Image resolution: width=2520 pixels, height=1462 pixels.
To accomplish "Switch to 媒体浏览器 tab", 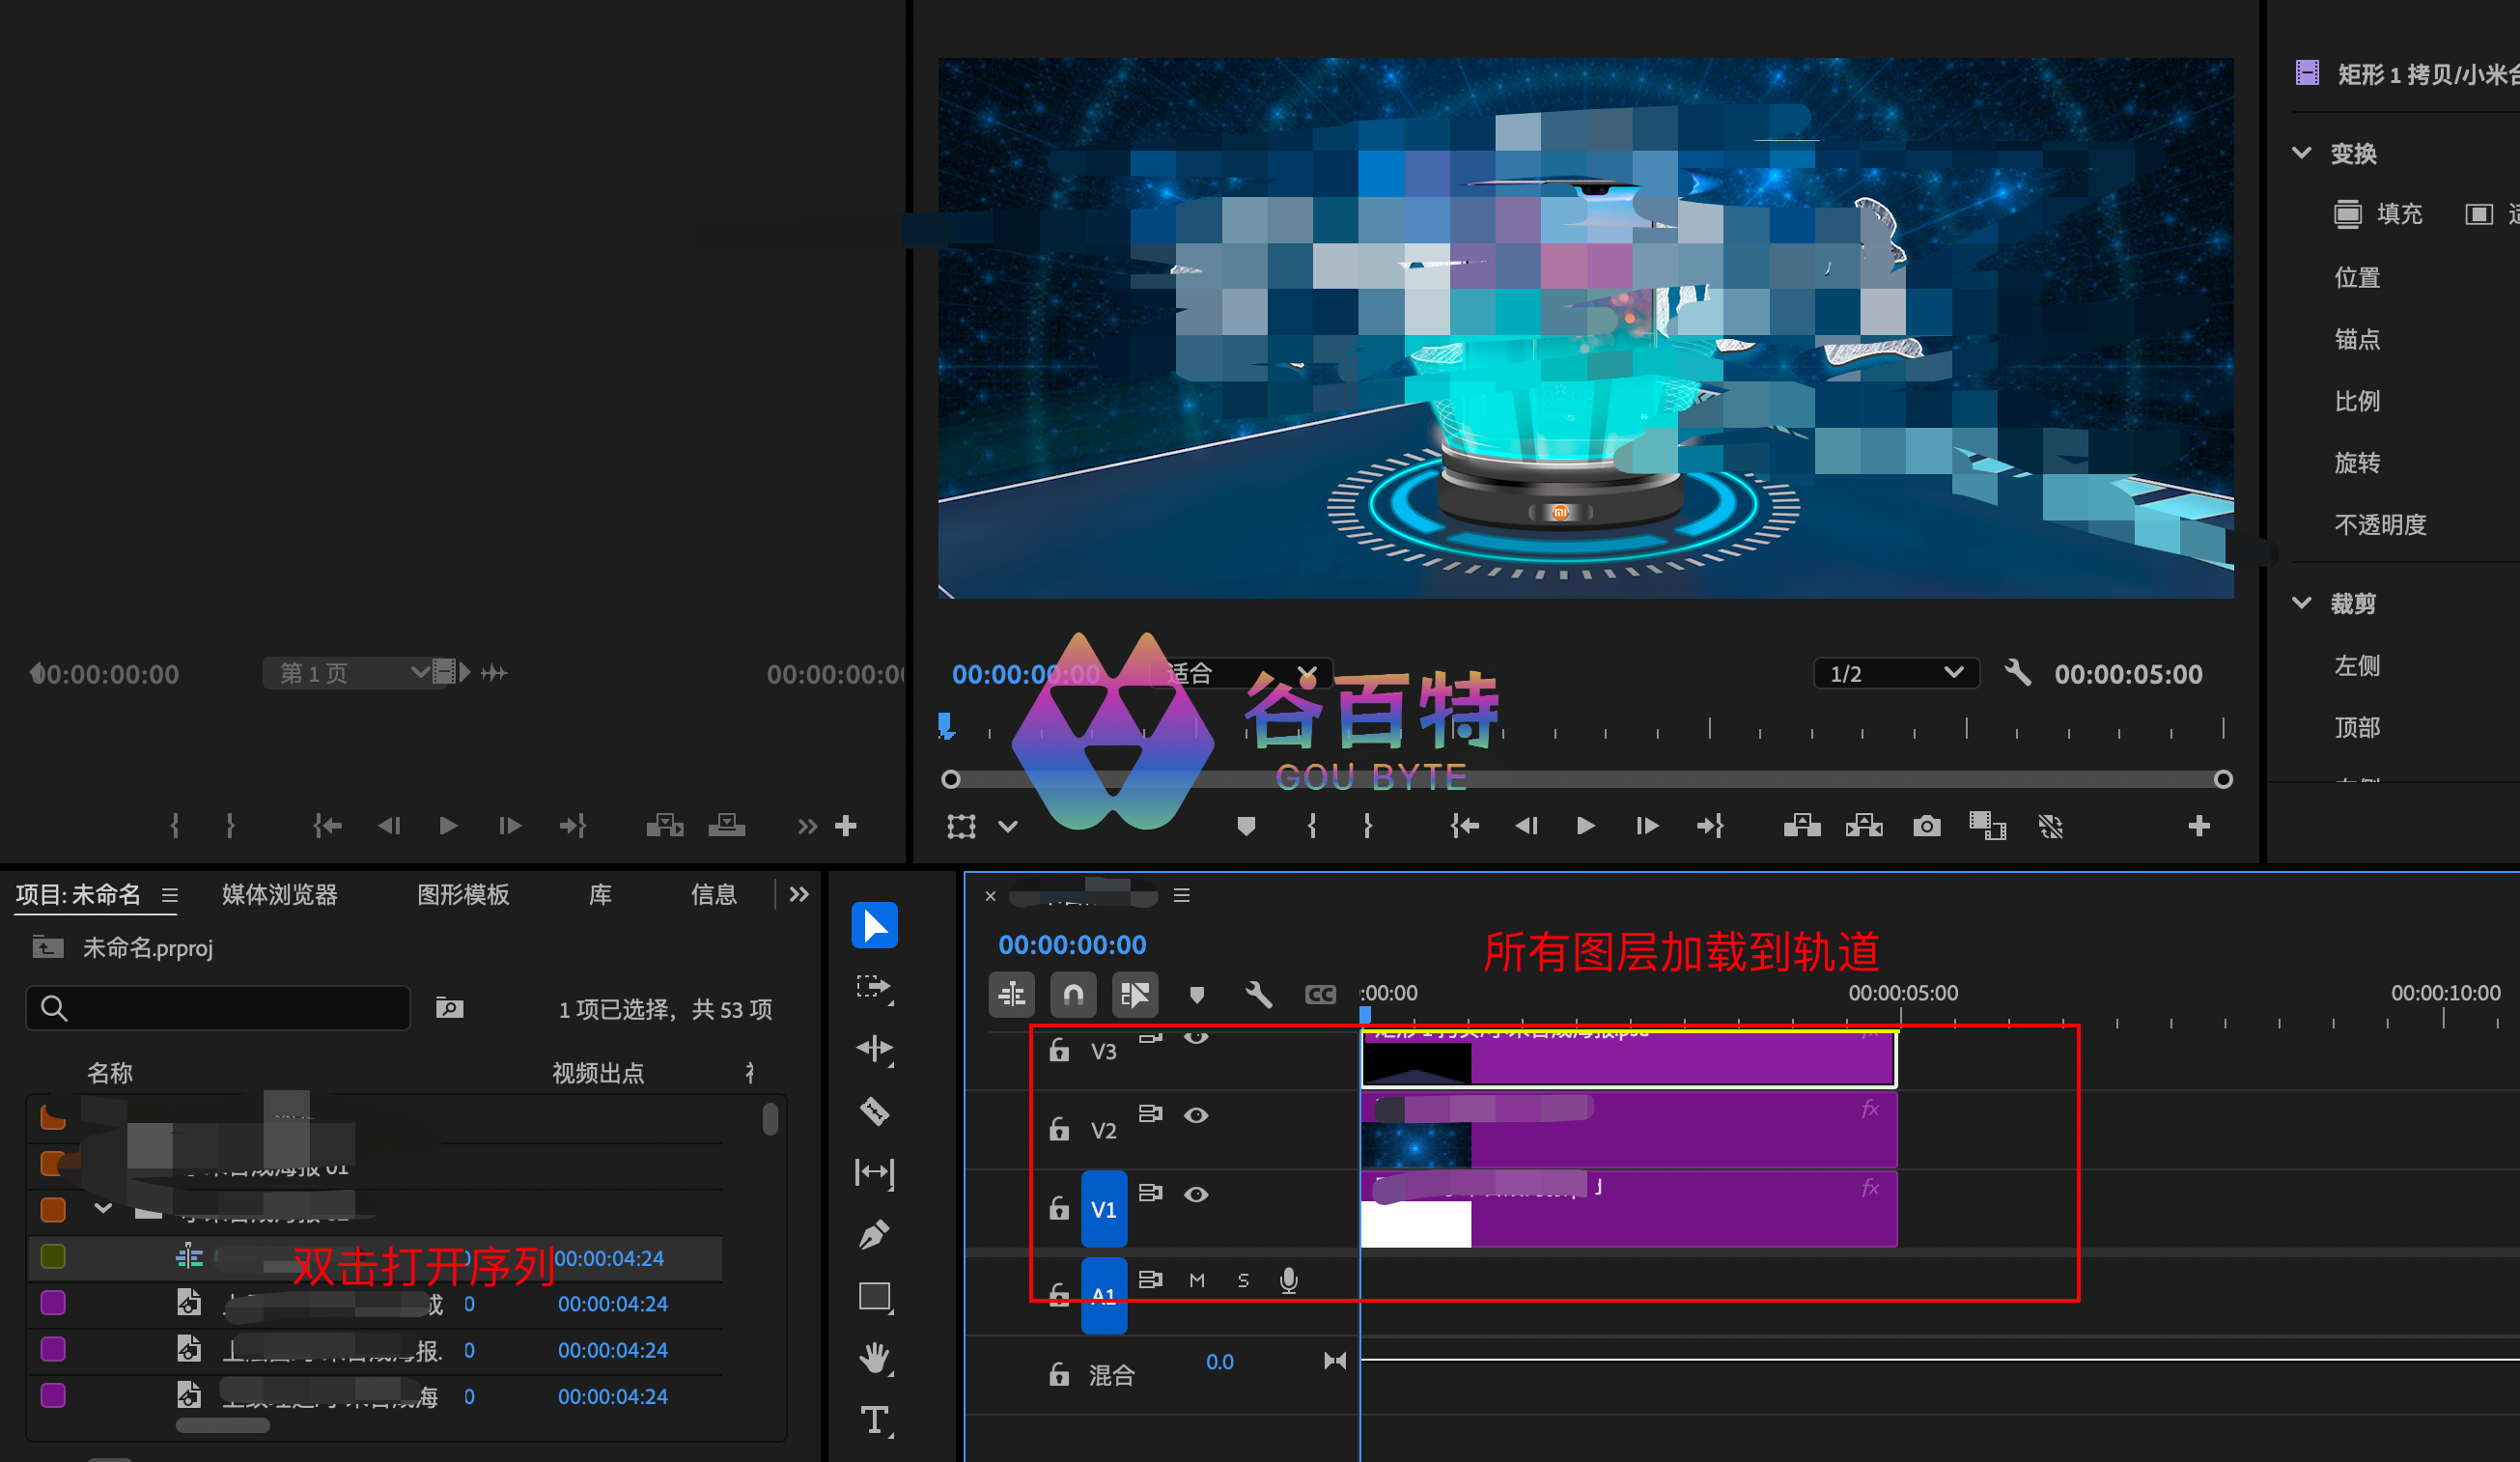I will point(279,894).
